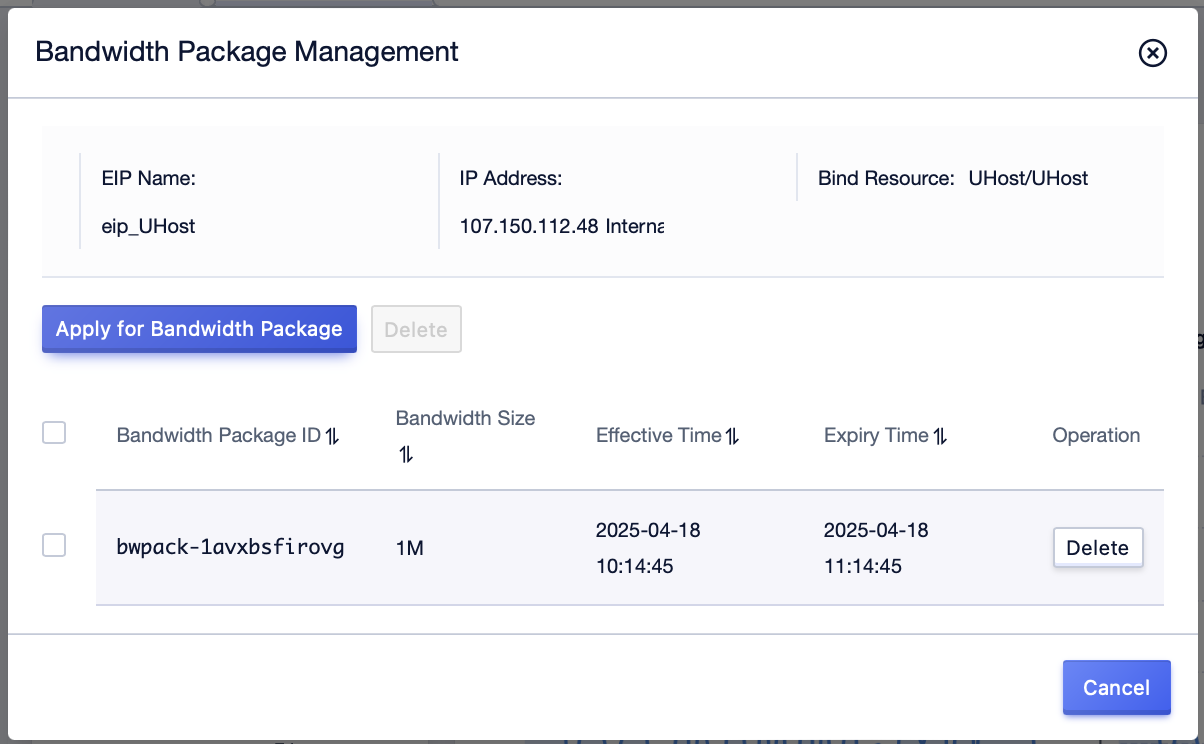1204x744 pixels.
Task: Click the greyed-out Delete button beside Apply
Action: 416,329
